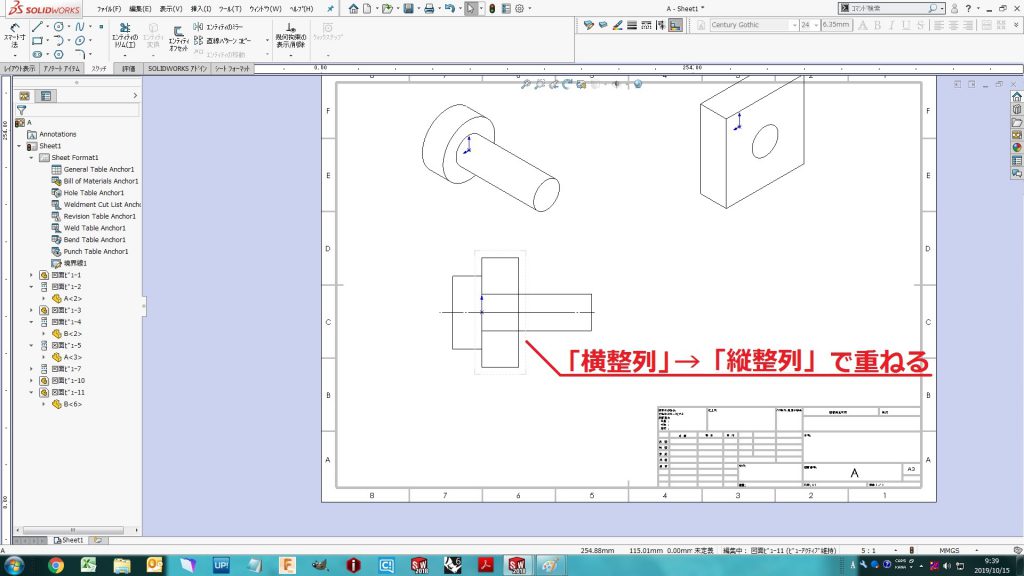Select the Circle sketch tool
The height and width of the screenshot is (576, 1024).
59,26
